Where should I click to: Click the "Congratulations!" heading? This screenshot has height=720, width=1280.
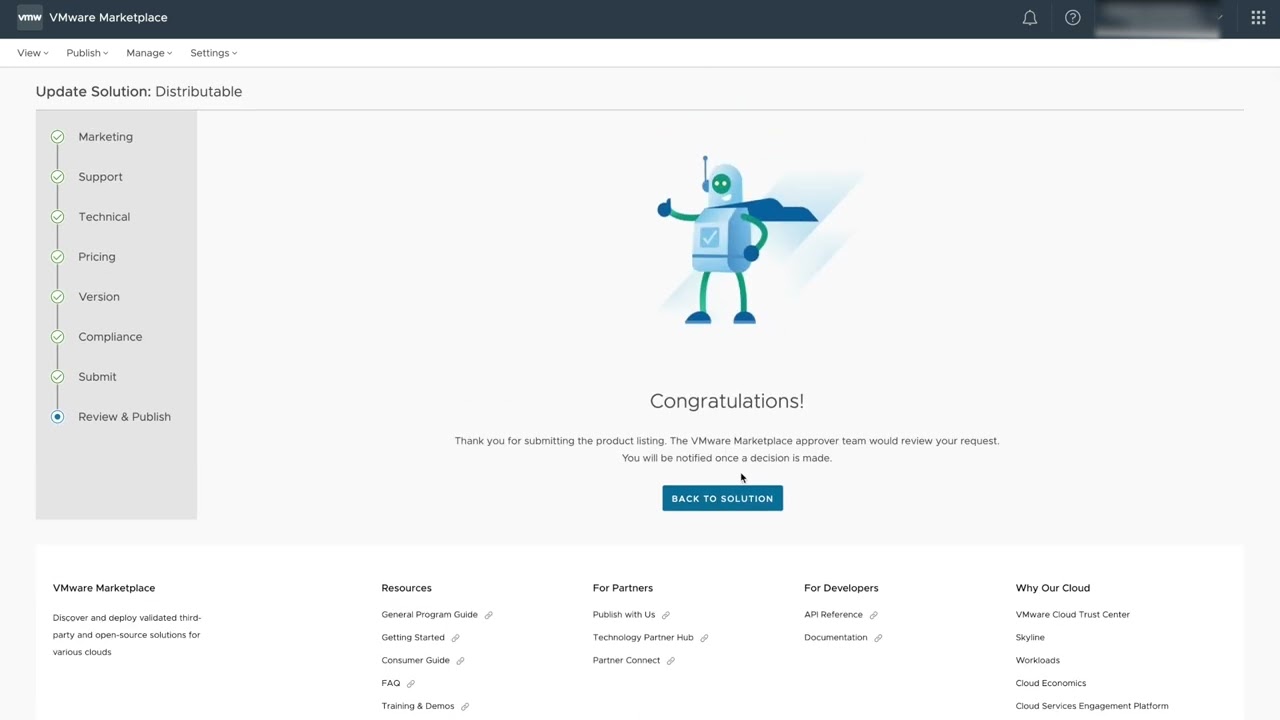pos(727,401)
